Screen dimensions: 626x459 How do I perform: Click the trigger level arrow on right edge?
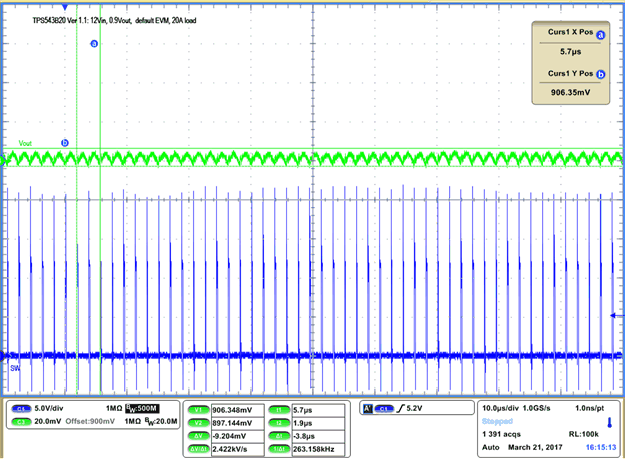tap(617, 315)
